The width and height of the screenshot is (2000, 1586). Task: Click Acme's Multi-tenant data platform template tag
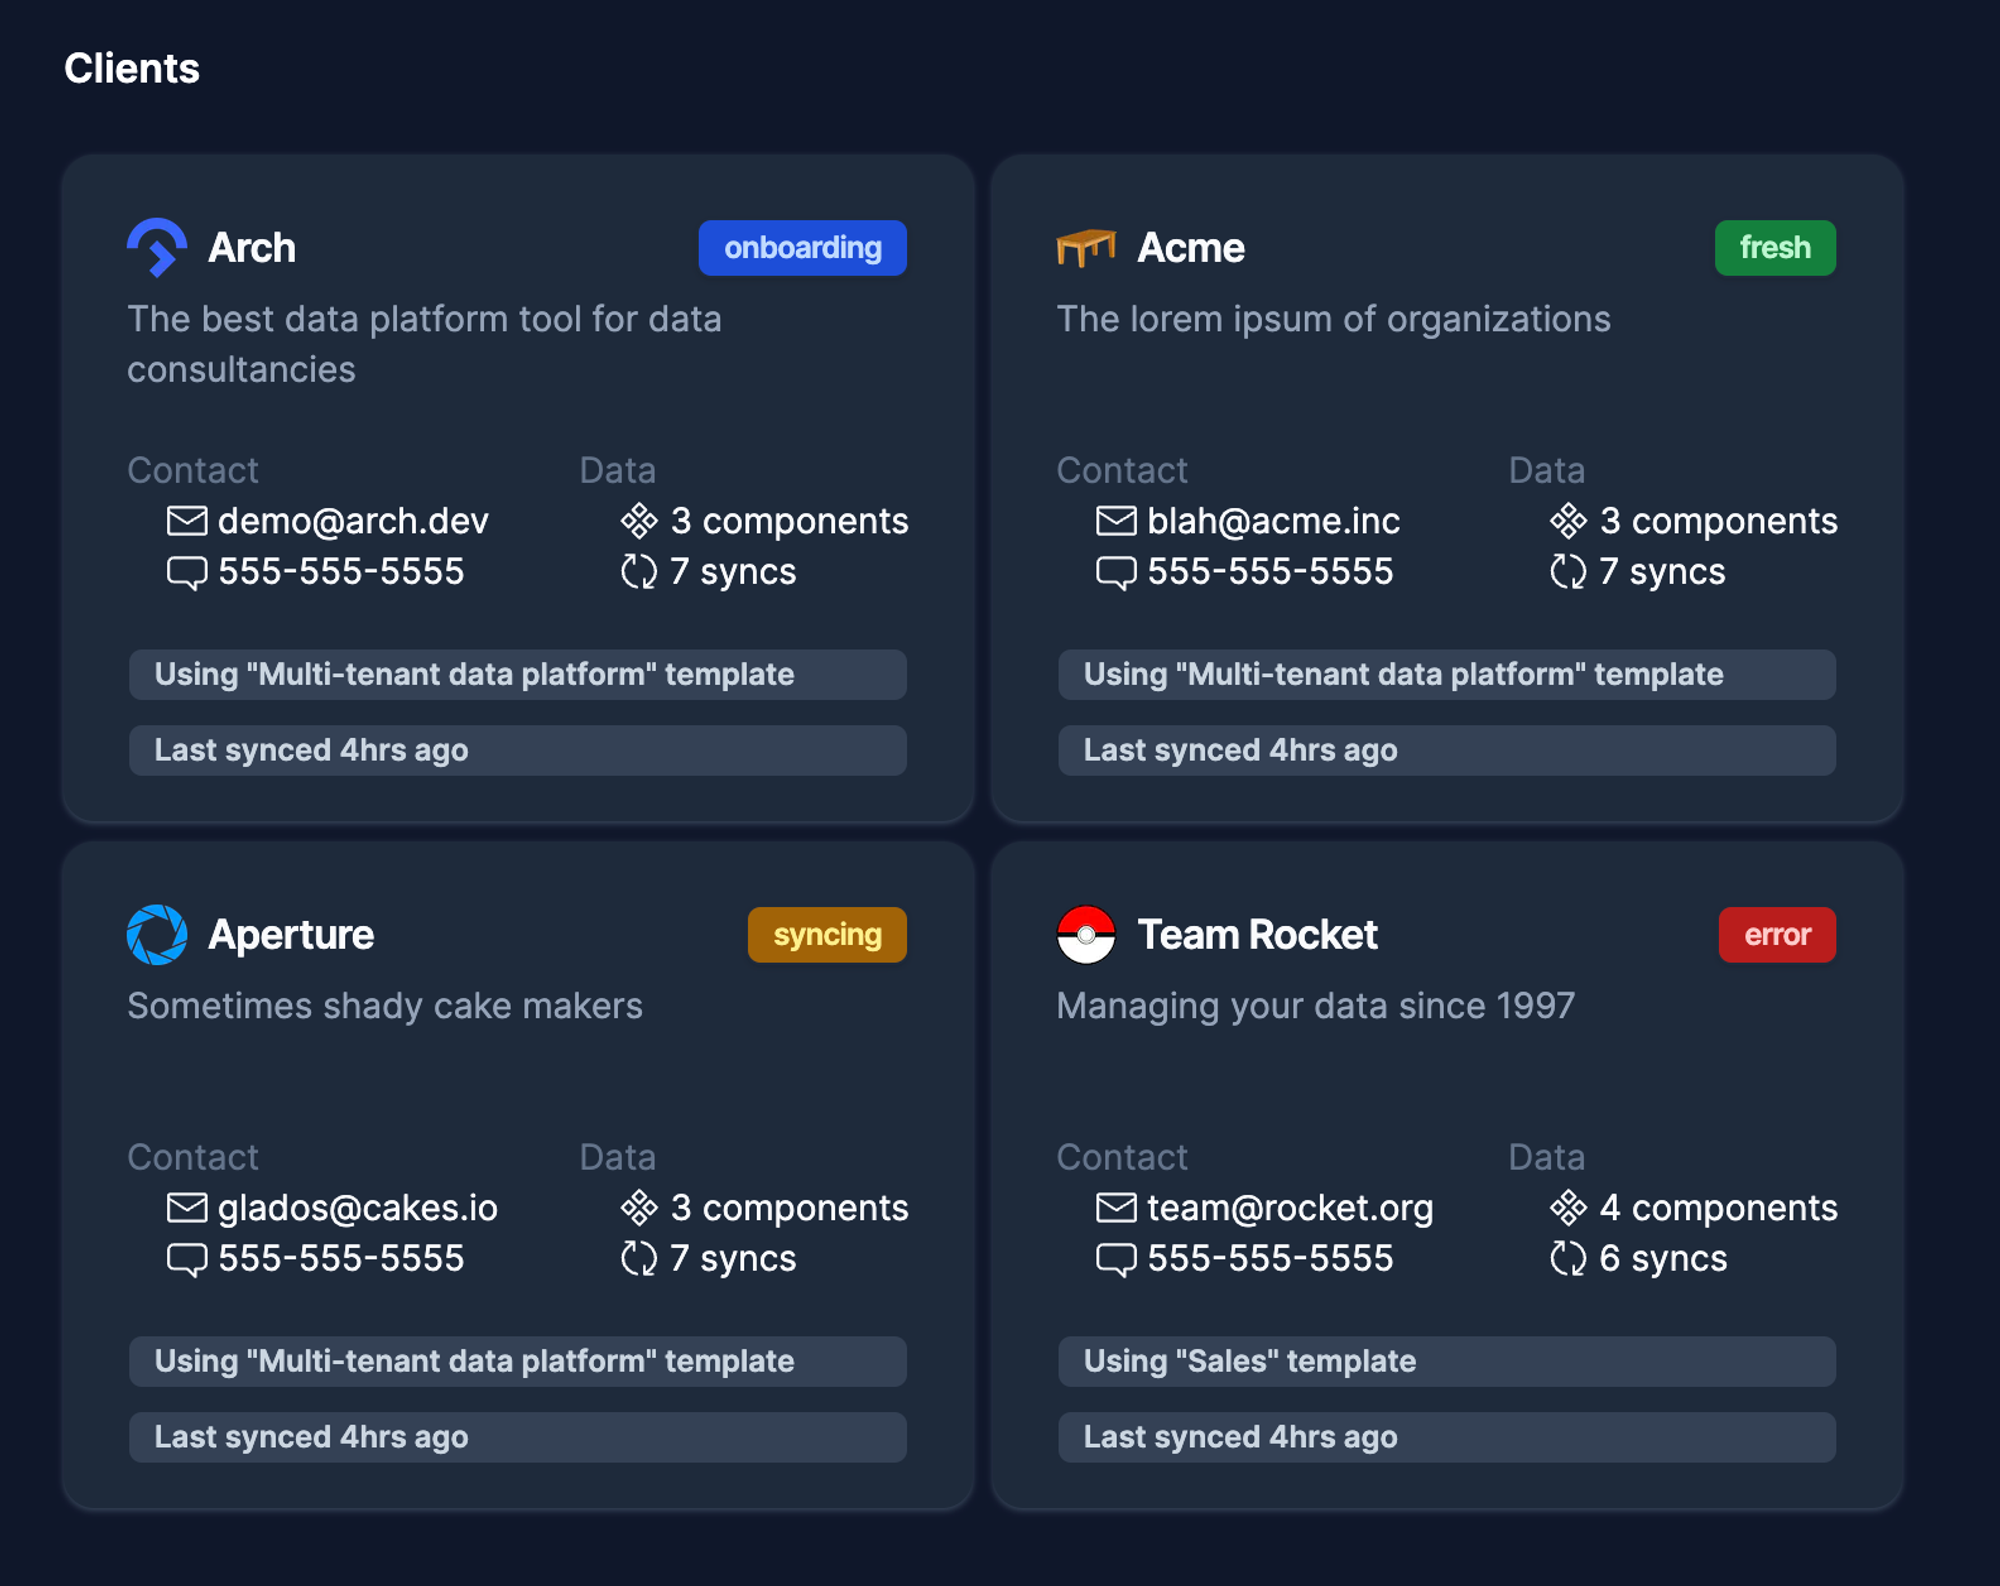click(1447, 675)
